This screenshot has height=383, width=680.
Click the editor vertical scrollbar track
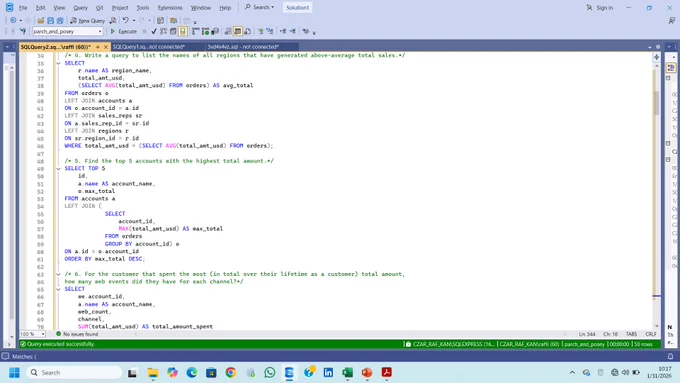(x=657, y=195)
